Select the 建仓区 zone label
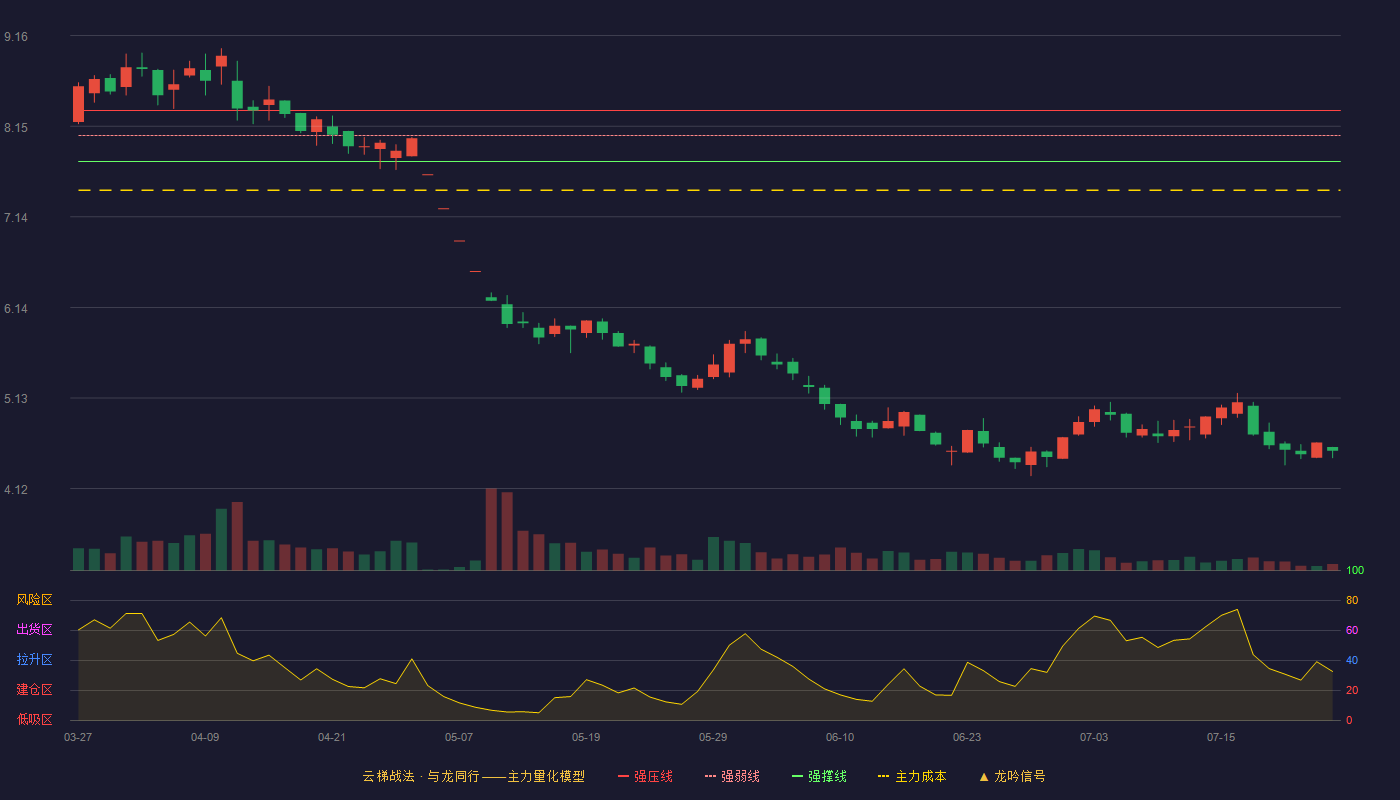Screen dimensions: 1400x800 coord(34,690)
